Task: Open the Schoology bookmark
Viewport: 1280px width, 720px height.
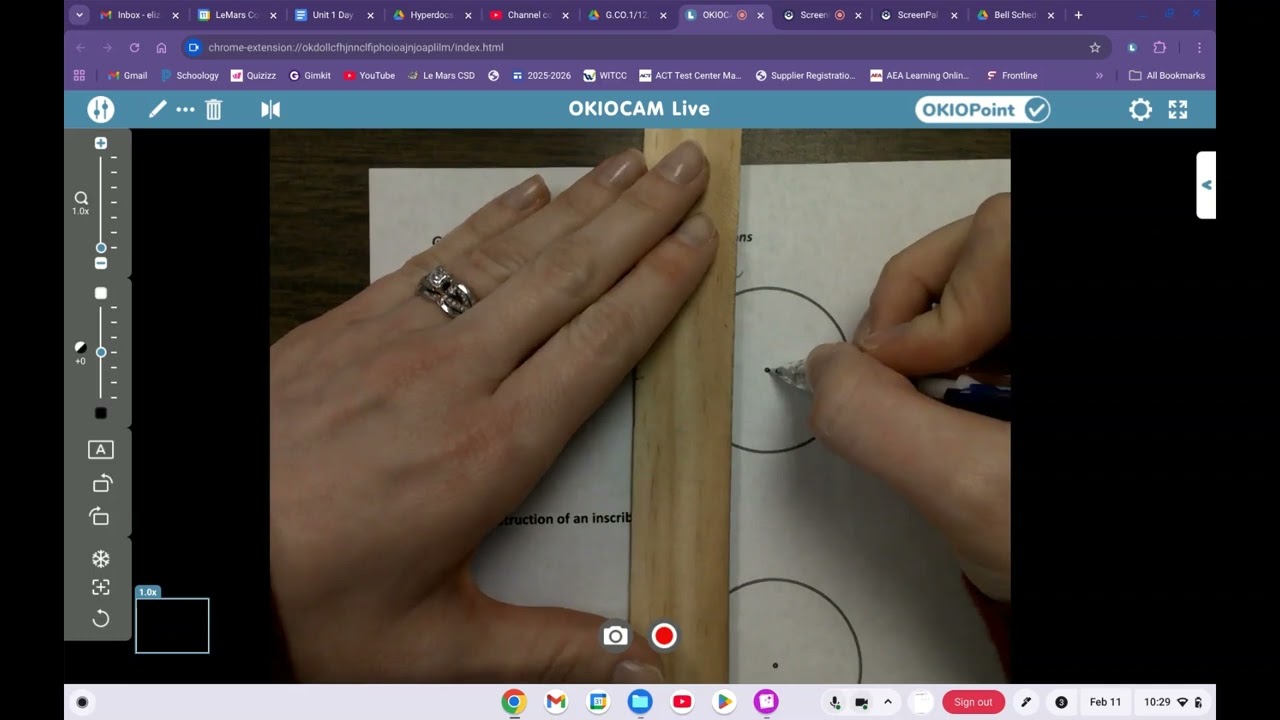Action: 189,75
